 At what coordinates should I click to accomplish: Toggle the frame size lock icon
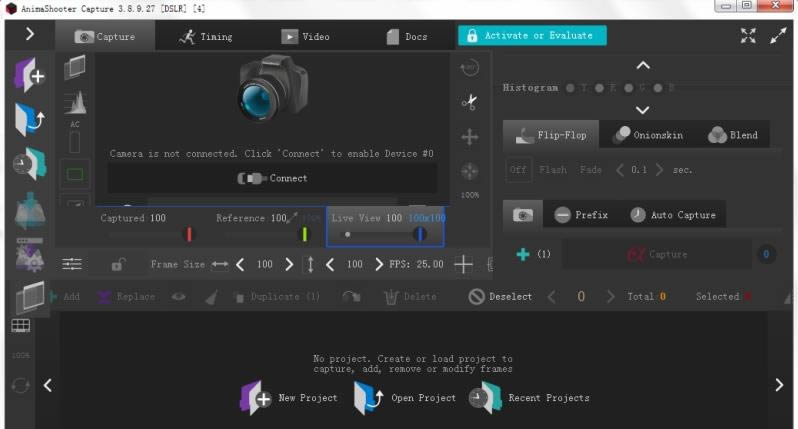[x=119, y=264]
